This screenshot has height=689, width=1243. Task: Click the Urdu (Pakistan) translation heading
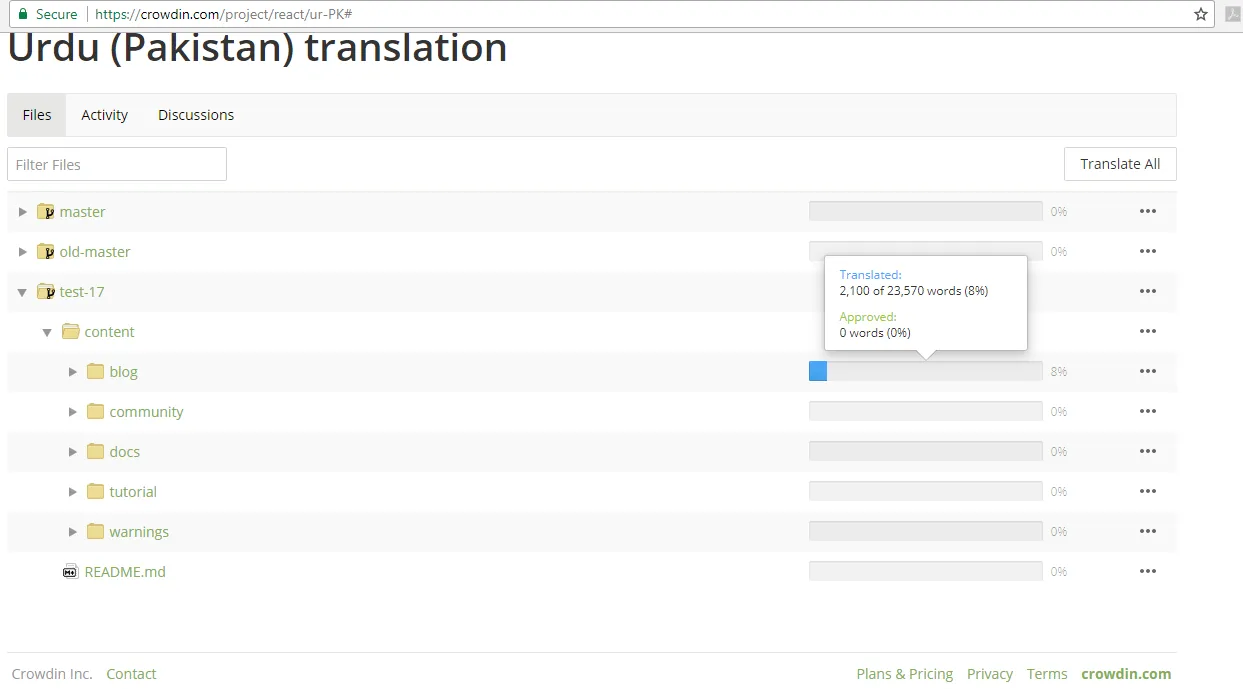pyautogui.click(x=257, y=48)
